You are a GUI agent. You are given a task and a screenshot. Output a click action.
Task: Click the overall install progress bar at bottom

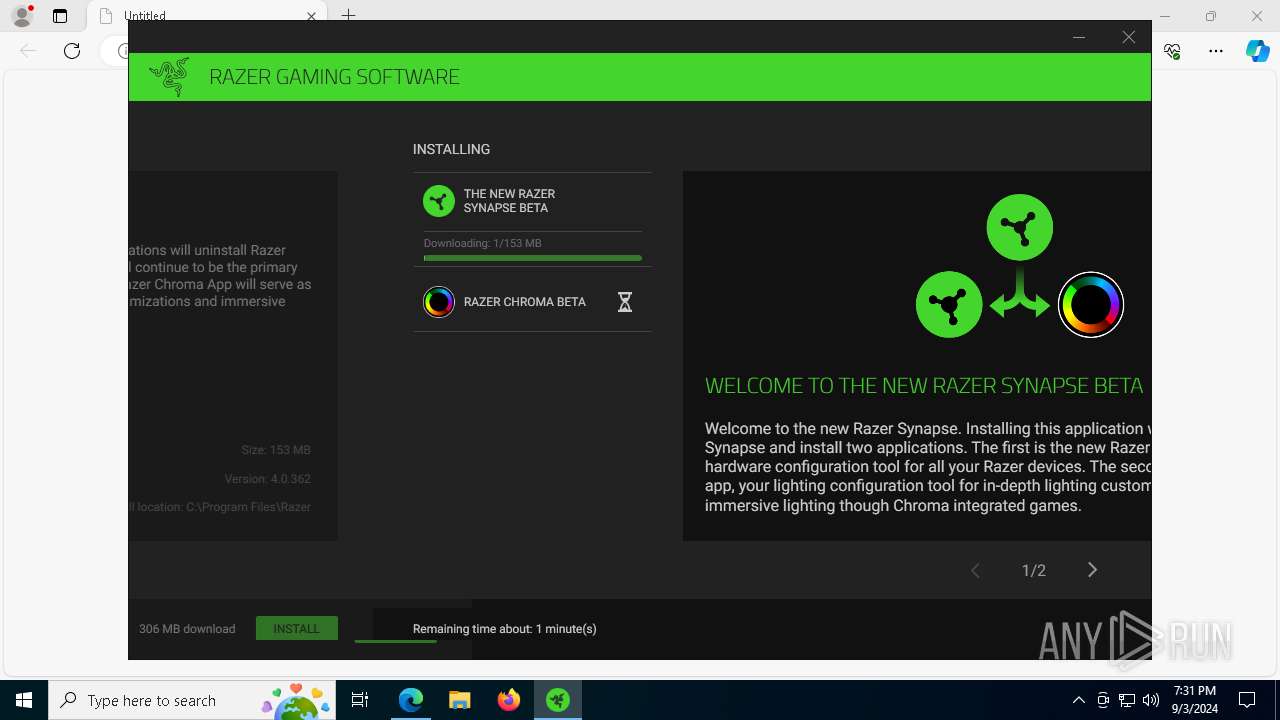click(x=396, y=641)
